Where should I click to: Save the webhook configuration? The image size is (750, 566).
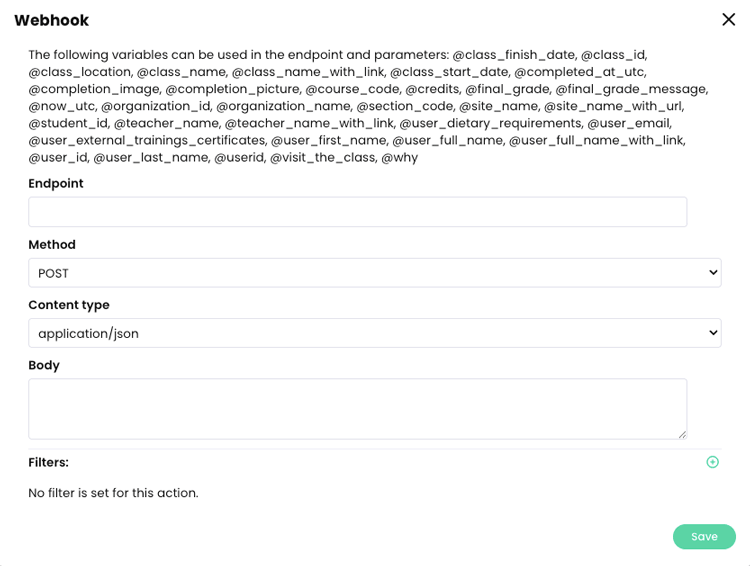point(704,536)
